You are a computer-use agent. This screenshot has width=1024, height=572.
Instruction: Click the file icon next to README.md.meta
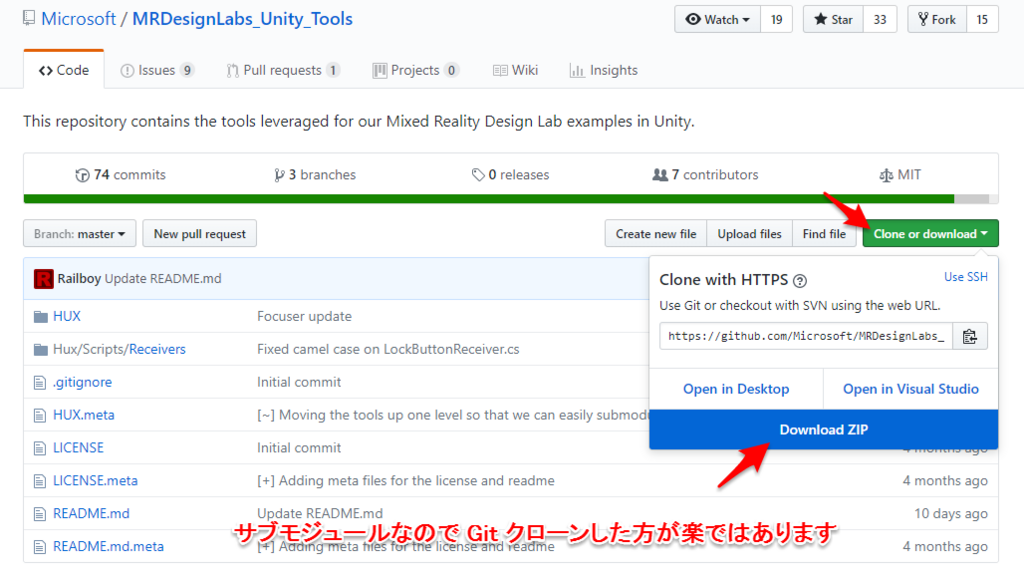(40, 547)
